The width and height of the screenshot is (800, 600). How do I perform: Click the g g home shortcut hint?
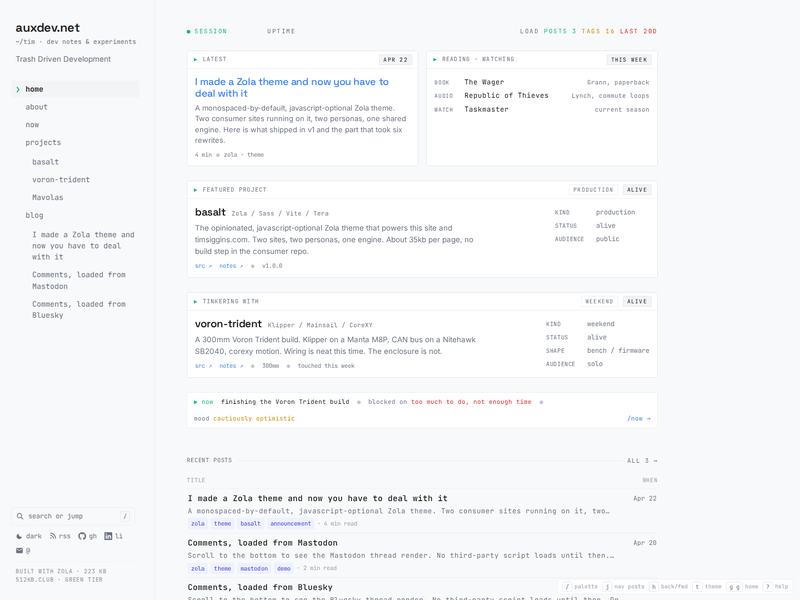click(743, 587)
